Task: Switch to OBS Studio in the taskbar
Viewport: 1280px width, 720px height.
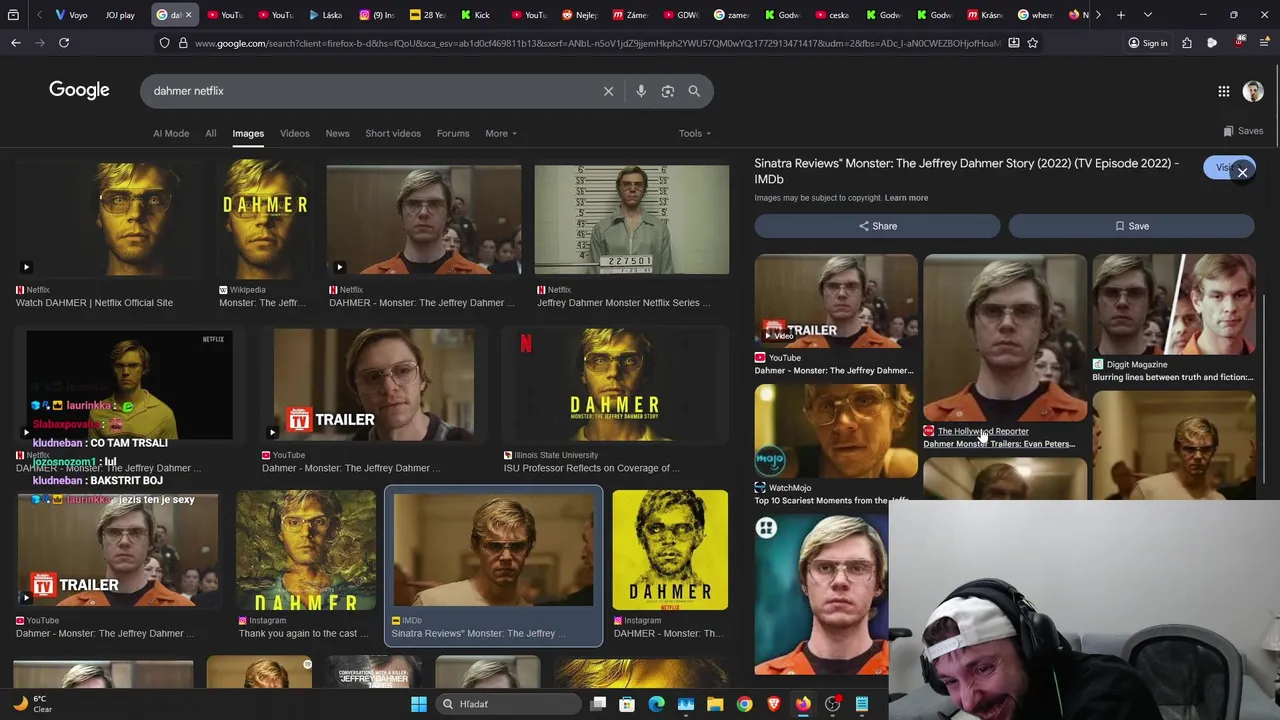Action: [832, 704]
